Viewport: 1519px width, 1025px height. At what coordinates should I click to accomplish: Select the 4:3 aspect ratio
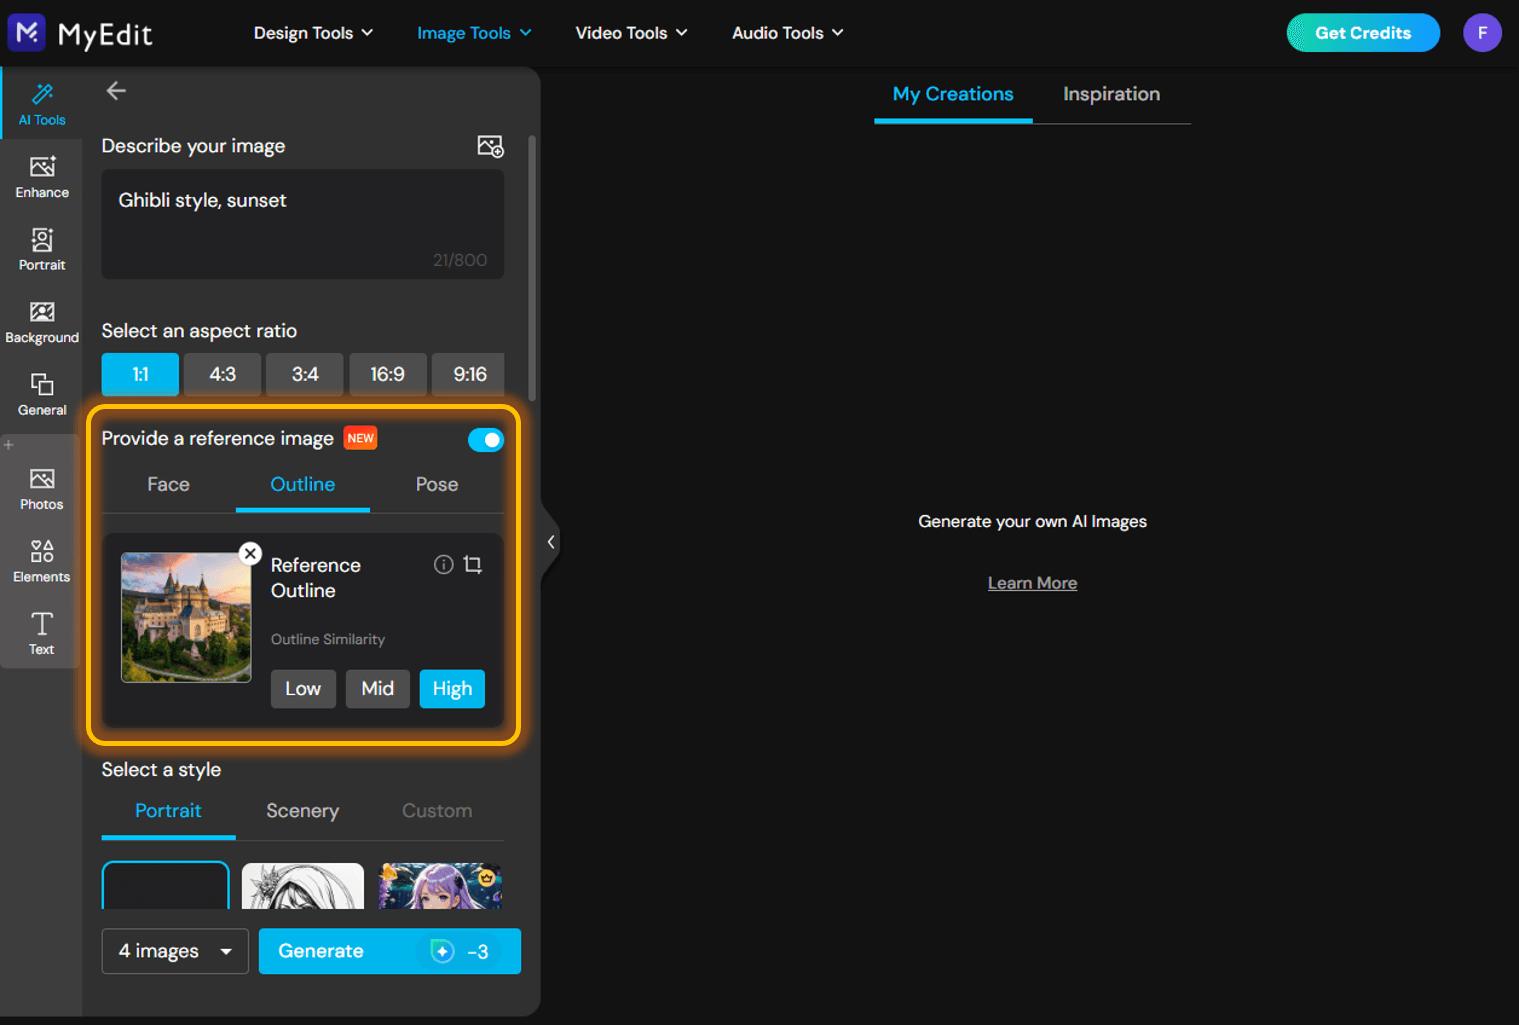point(222,374)
